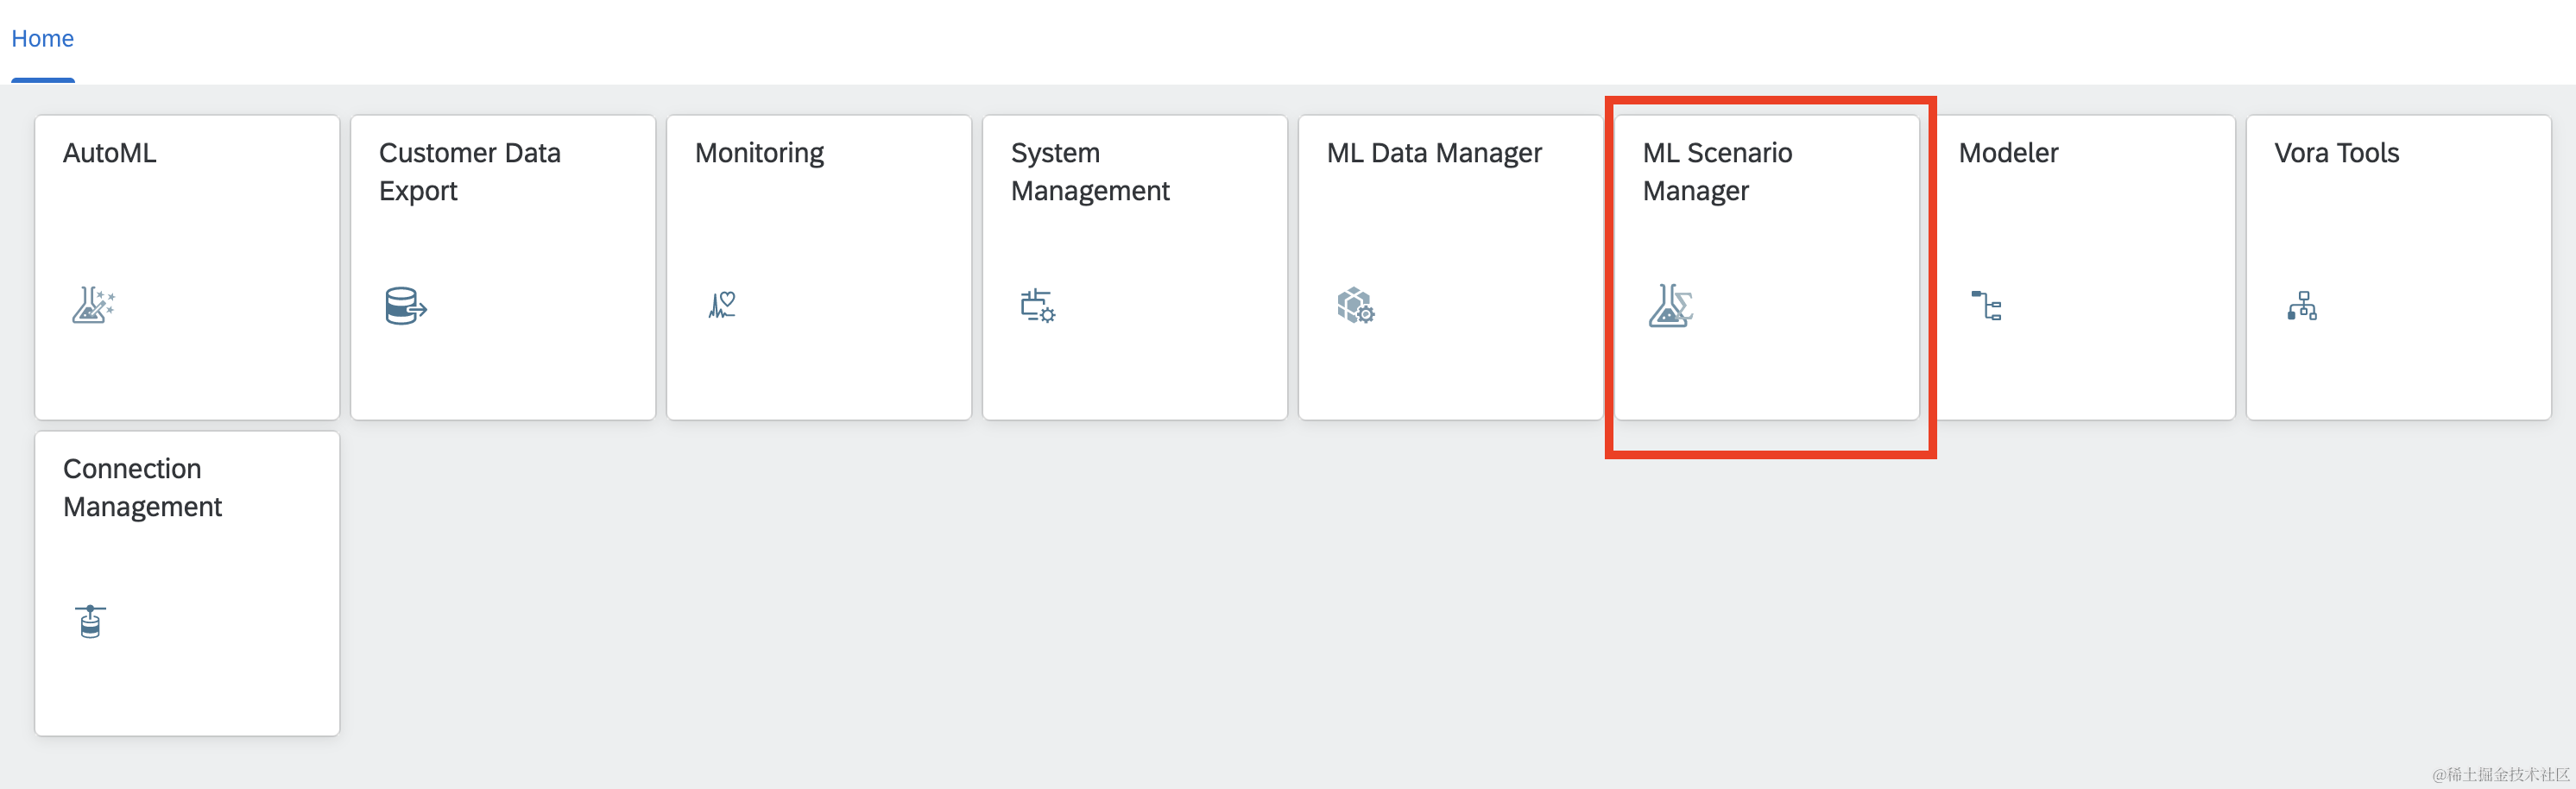The image size is (2576, 789).
Task: Open ML Scenario Manager tile title
Action: pos(1717,172)
